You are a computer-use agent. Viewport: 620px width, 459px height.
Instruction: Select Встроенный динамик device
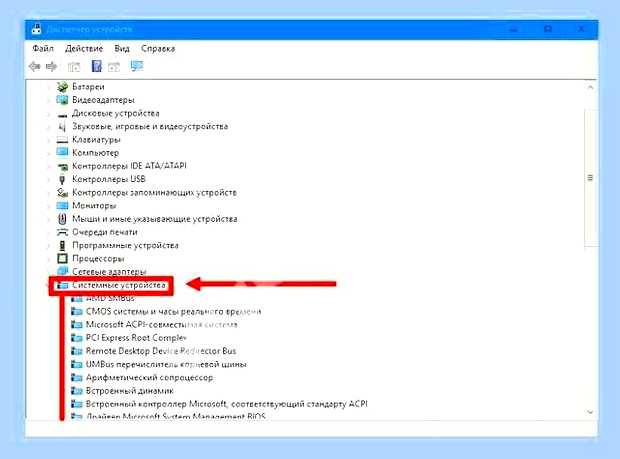click(130, 391)
